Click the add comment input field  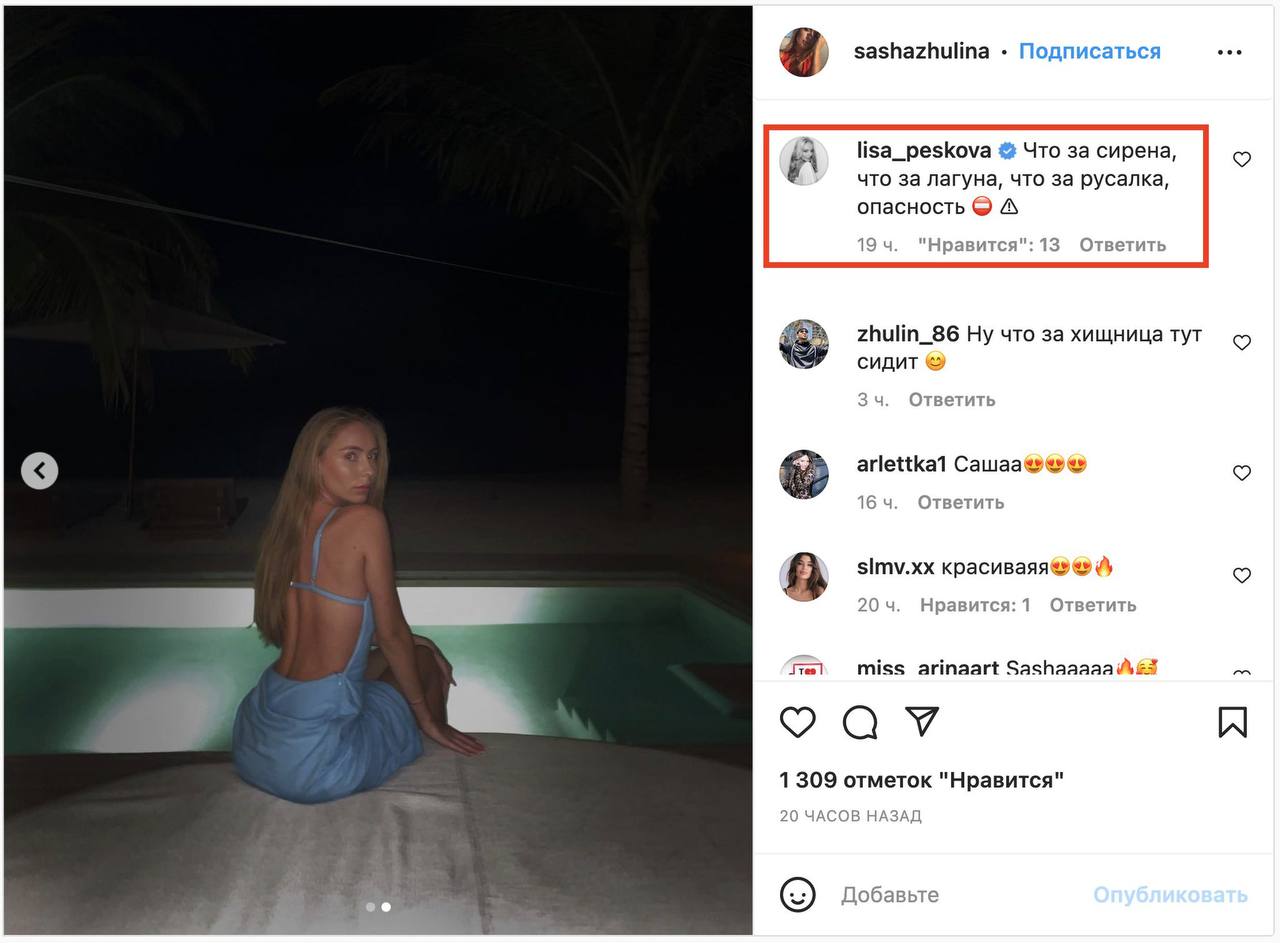[960, 895]
